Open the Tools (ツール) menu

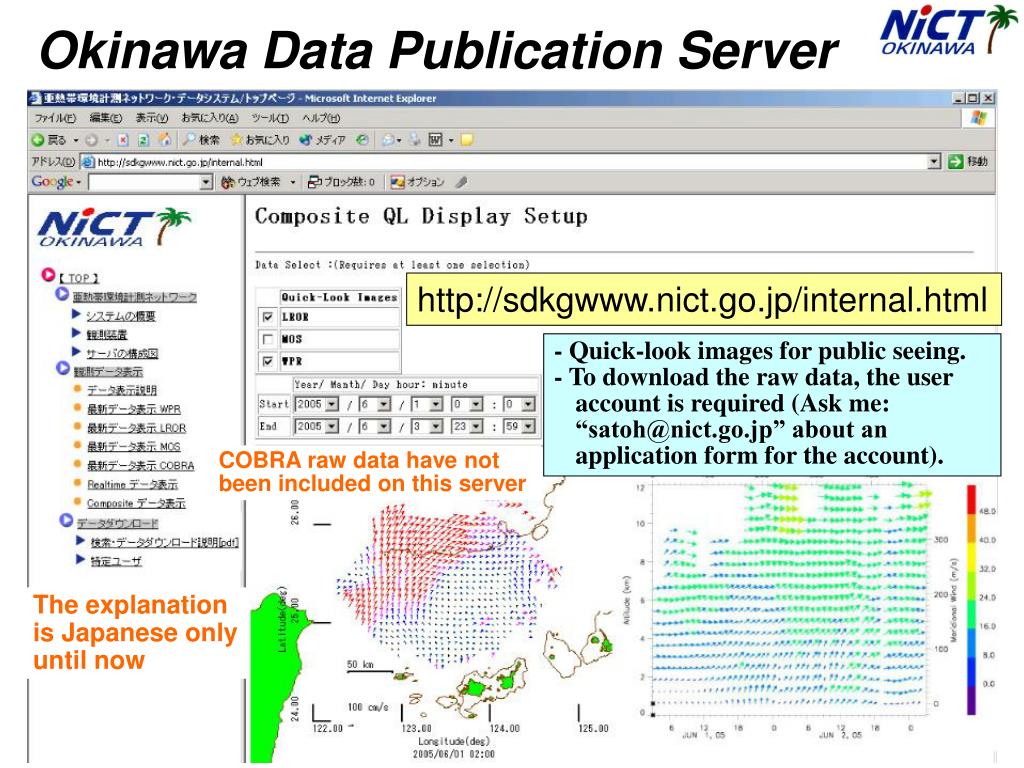click(x=270, y=118)
